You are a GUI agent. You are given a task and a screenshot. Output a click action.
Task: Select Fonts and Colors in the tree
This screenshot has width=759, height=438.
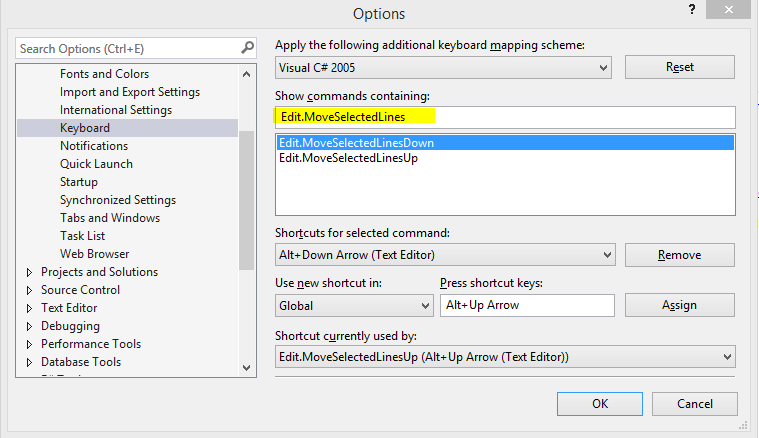coord(105,74)
